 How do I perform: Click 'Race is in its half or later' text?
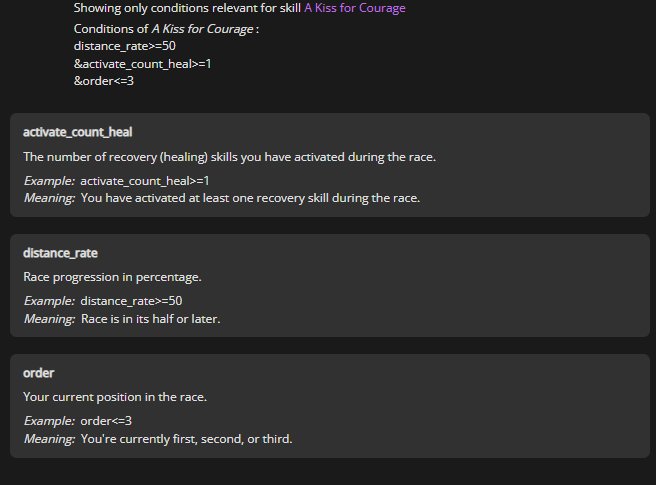[151, 319]
